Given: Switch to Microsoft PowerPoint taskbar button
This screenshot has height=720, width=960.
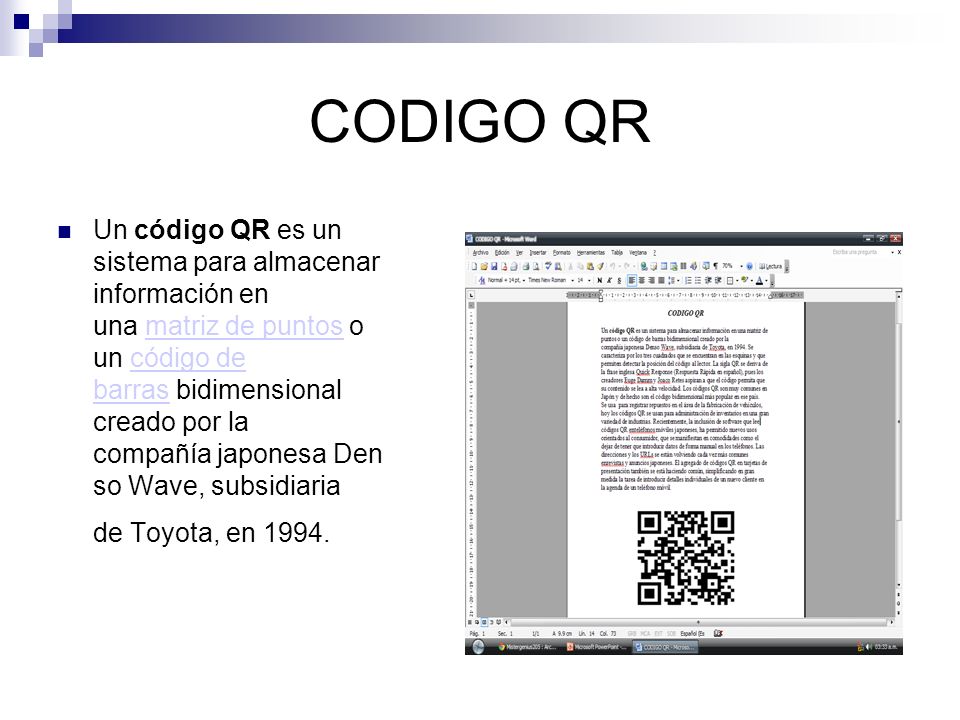Looking at the screenshot, I should tap(597, 647).
